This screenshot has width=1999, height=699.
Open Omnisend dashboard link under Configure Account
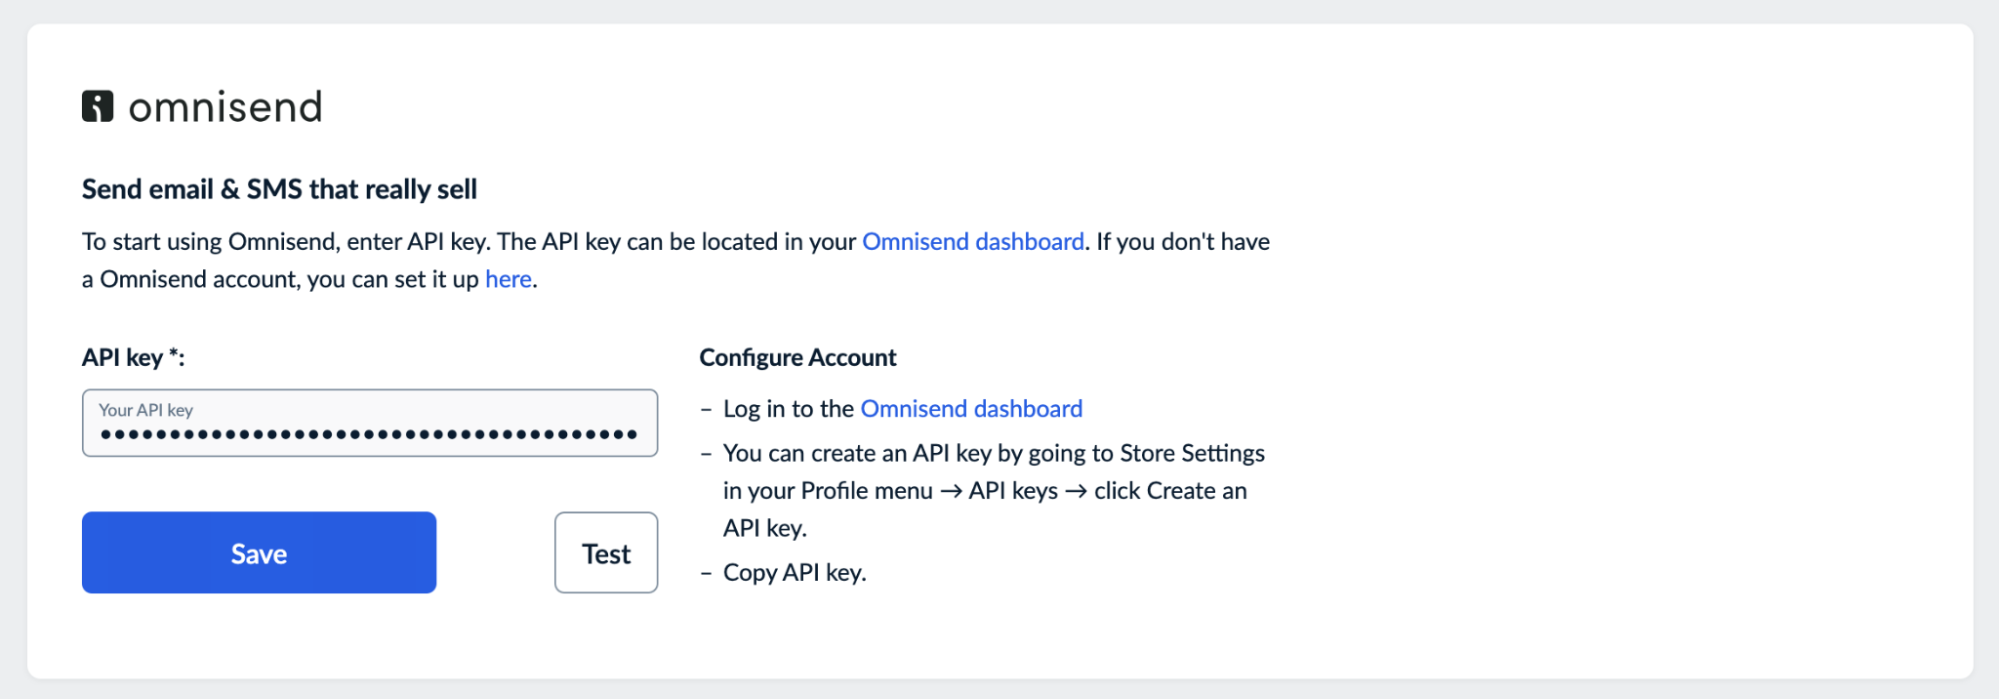click(x=971, y=409)
